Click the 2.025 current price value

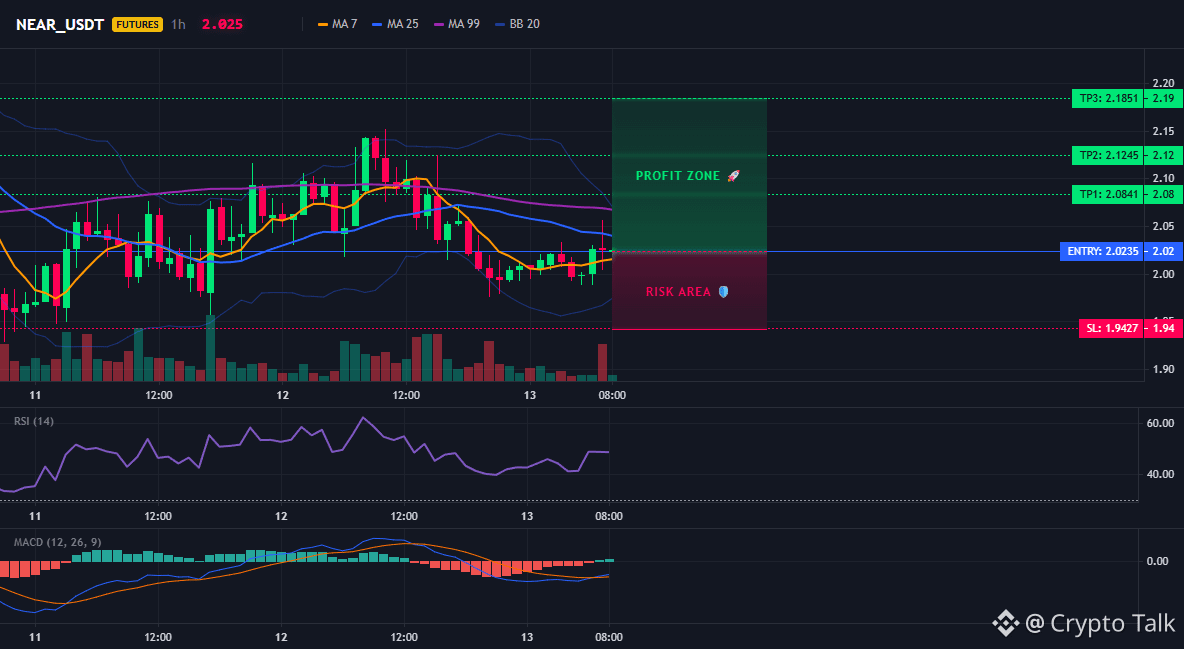click(222, 24)
